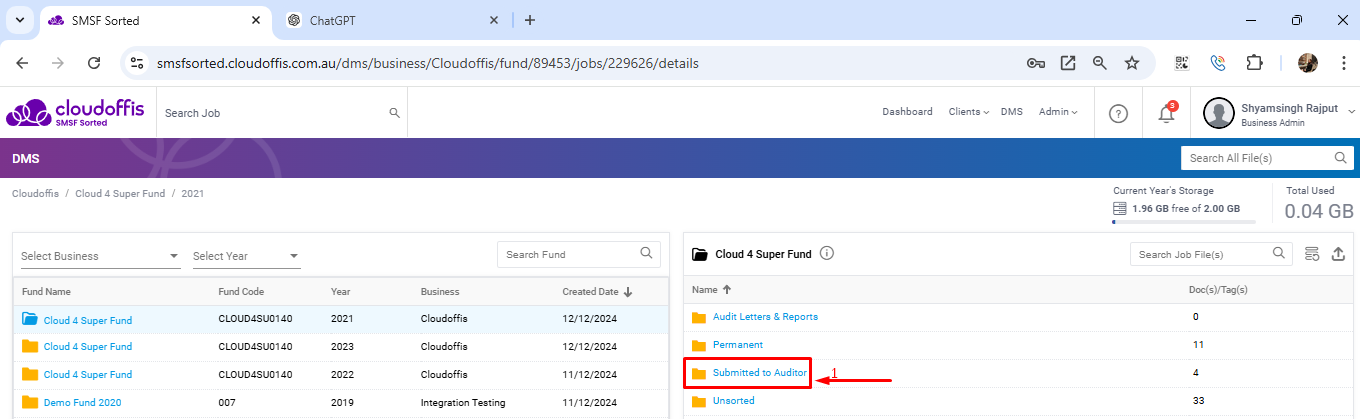Screen dimensions: 1360x419
Task: Click the 33 document count for Unsorted
Action: coord(1198,401)
